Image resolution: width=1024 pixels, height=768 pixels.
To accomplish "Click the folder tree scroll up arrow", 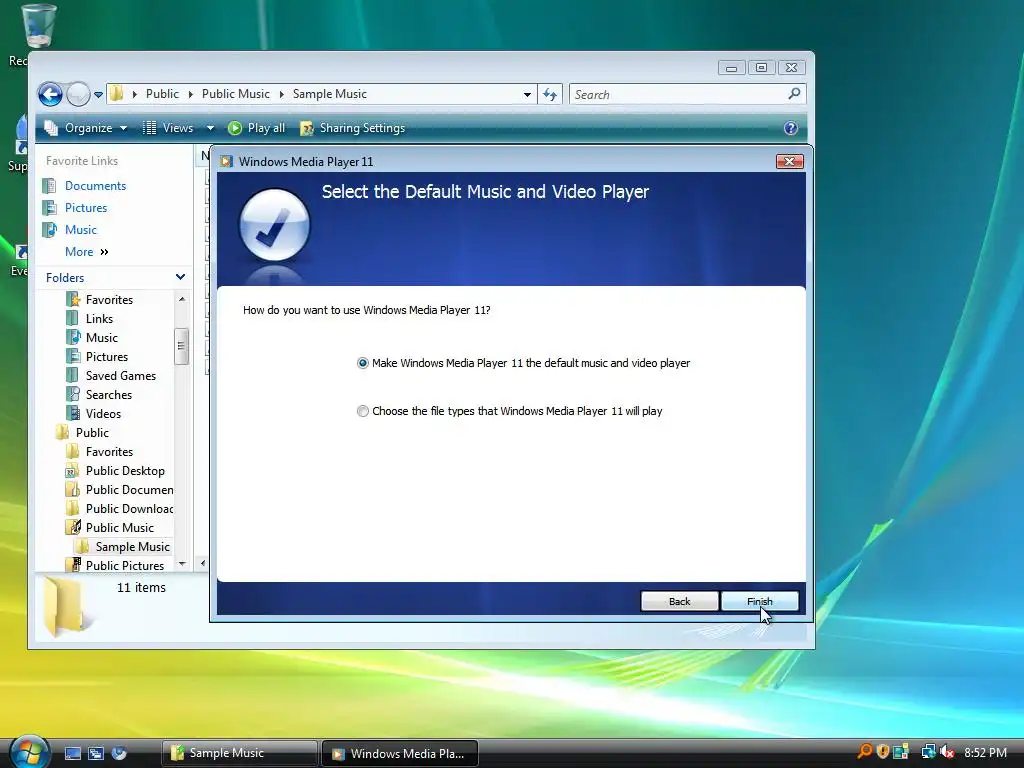I will click(x=182, y=299).
